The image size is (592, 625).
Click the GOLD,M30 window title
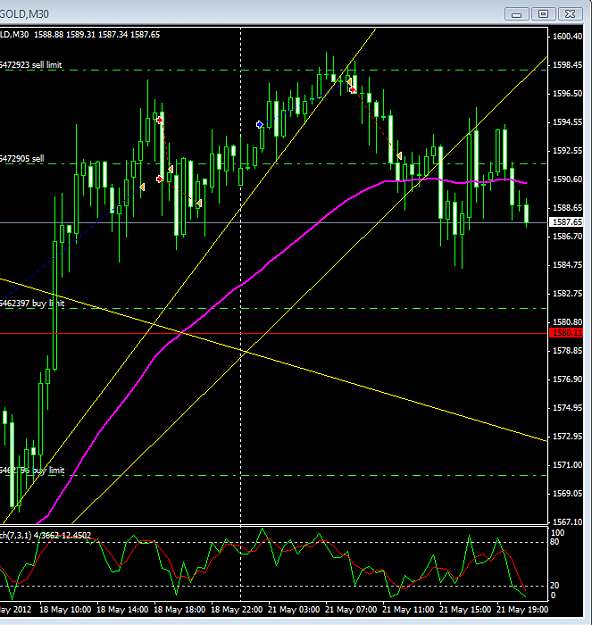(x=24, y=14)
